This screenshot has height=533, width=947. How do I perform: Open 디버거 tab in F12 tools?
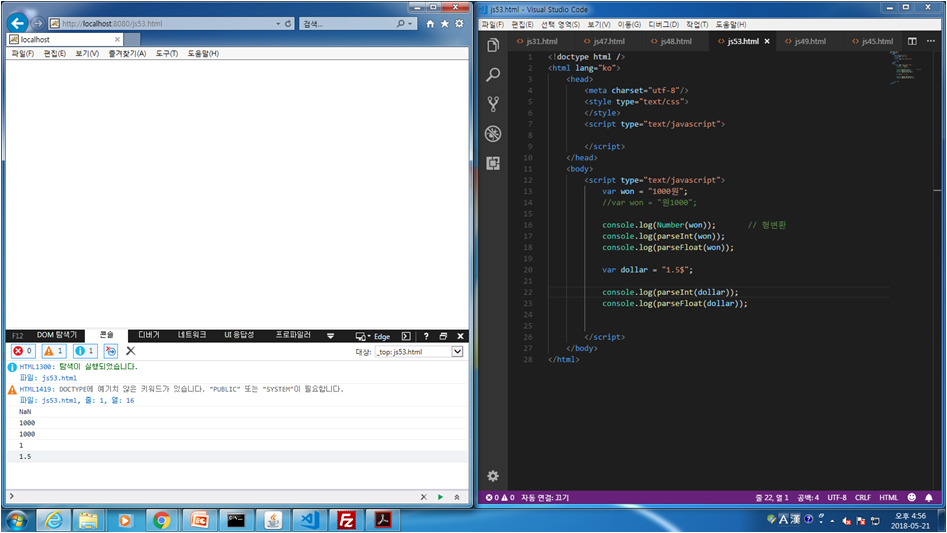point(149,335)
